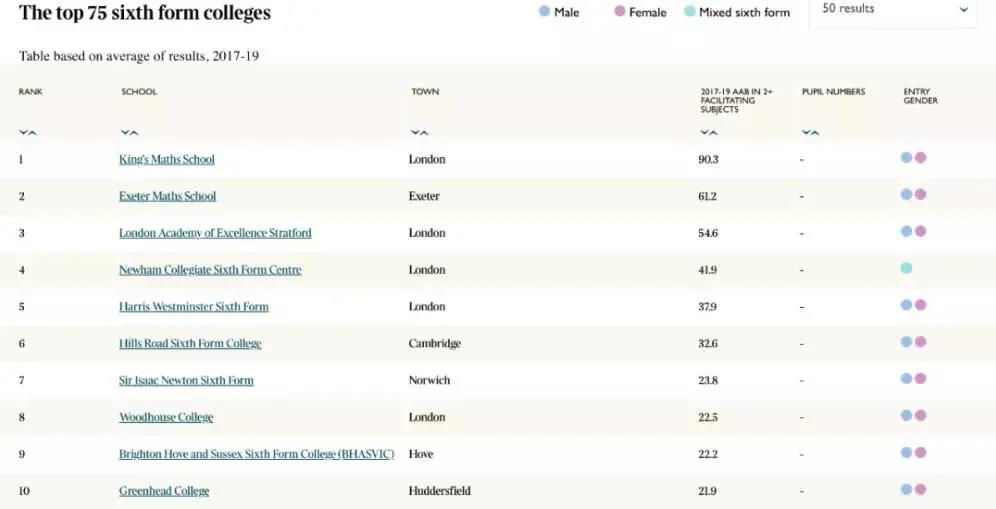Click the 32.6 score value

click(708, 343)
